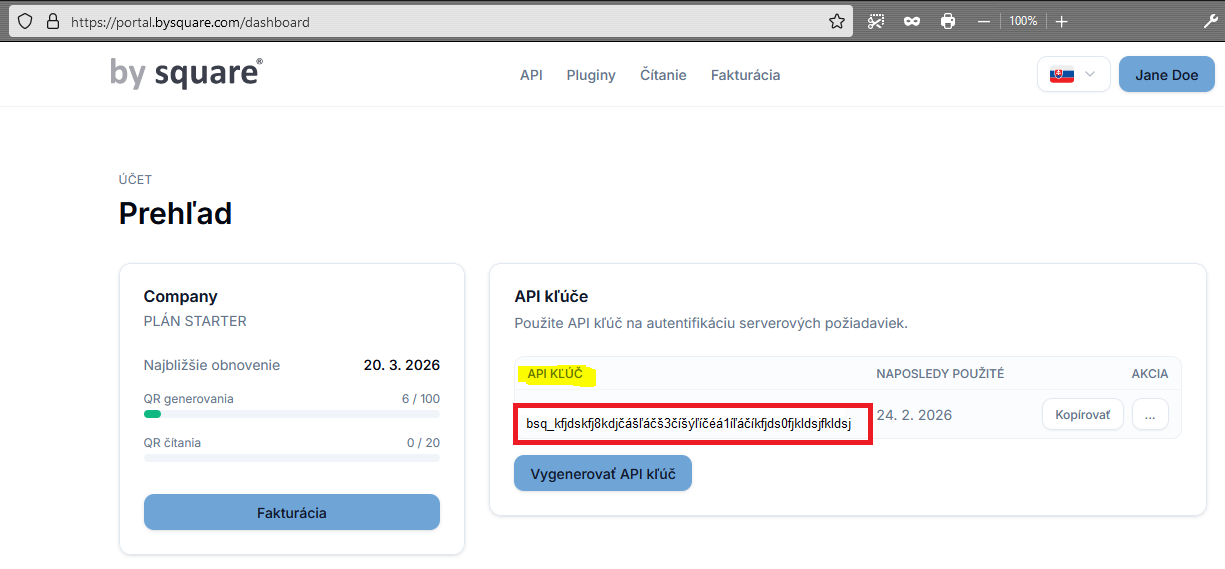Screen dimensions: 1225x569
Task: Open the Slovak flag language dropdown
Action: click(1074, 75)
